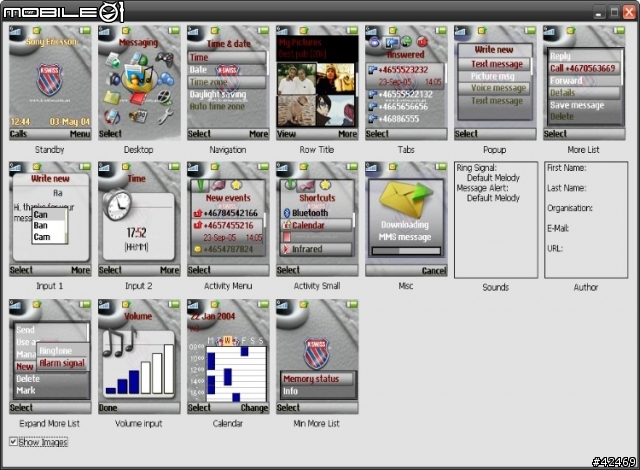Open the Activity Small preview thumbnail
Viewport: 640px width, 470px height.
pyautogui.click(x=317, y=219)
